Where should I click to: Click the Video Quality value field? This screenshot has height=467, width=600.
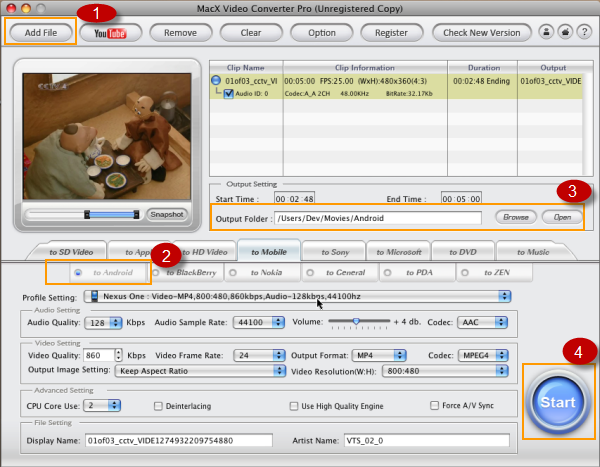pos(99,355)
